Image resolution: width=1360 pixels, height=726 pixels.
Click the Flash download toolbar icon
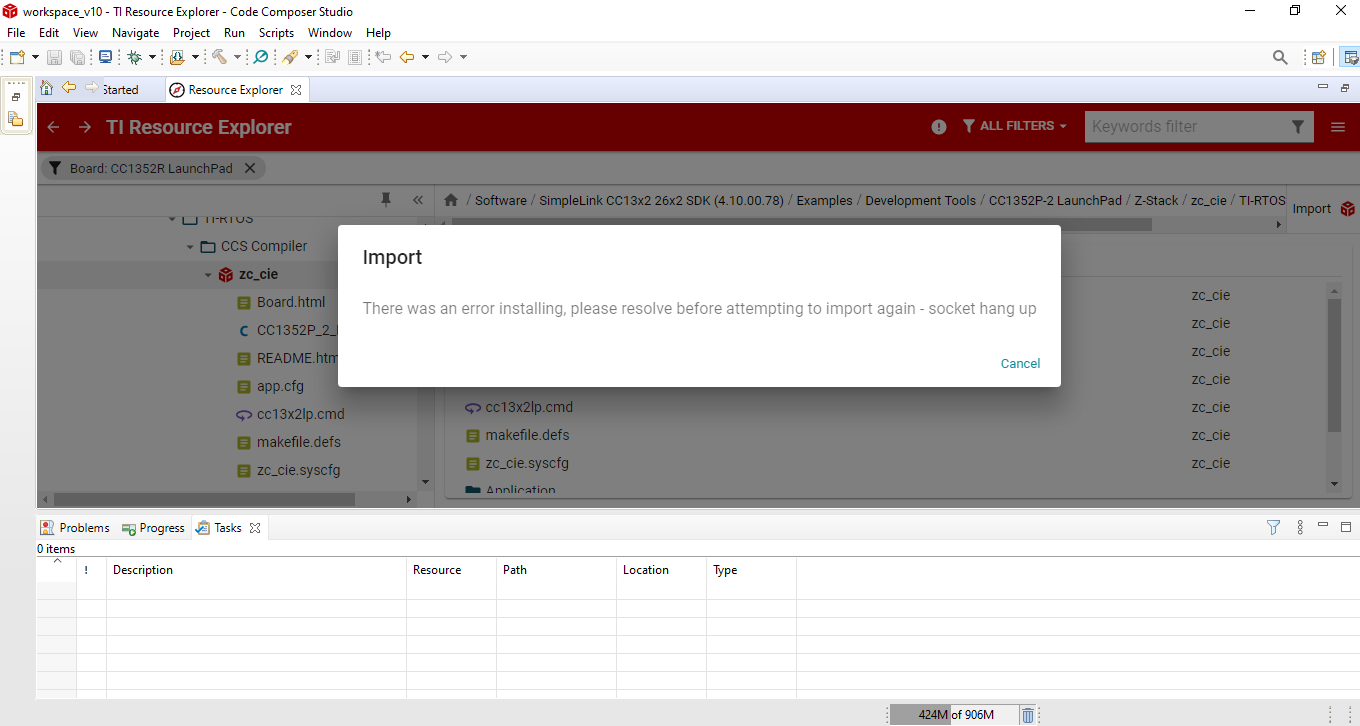tap(177, 57)
